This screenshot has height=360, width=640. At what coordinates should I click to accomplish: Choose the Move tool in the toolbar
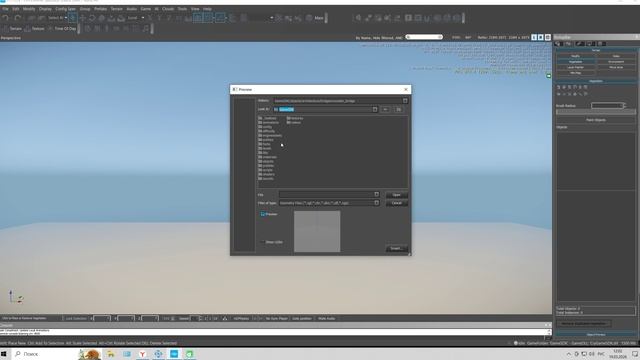[82, 18]
